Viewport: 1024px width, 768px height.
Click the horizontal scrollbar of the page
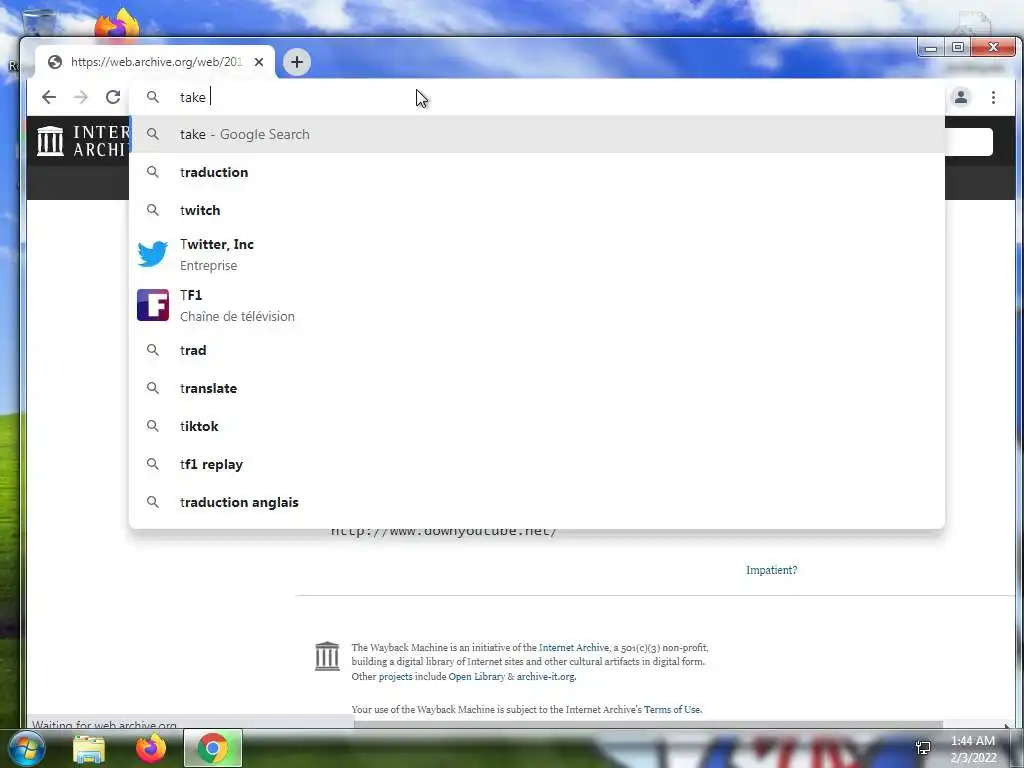tap(648, 724)
